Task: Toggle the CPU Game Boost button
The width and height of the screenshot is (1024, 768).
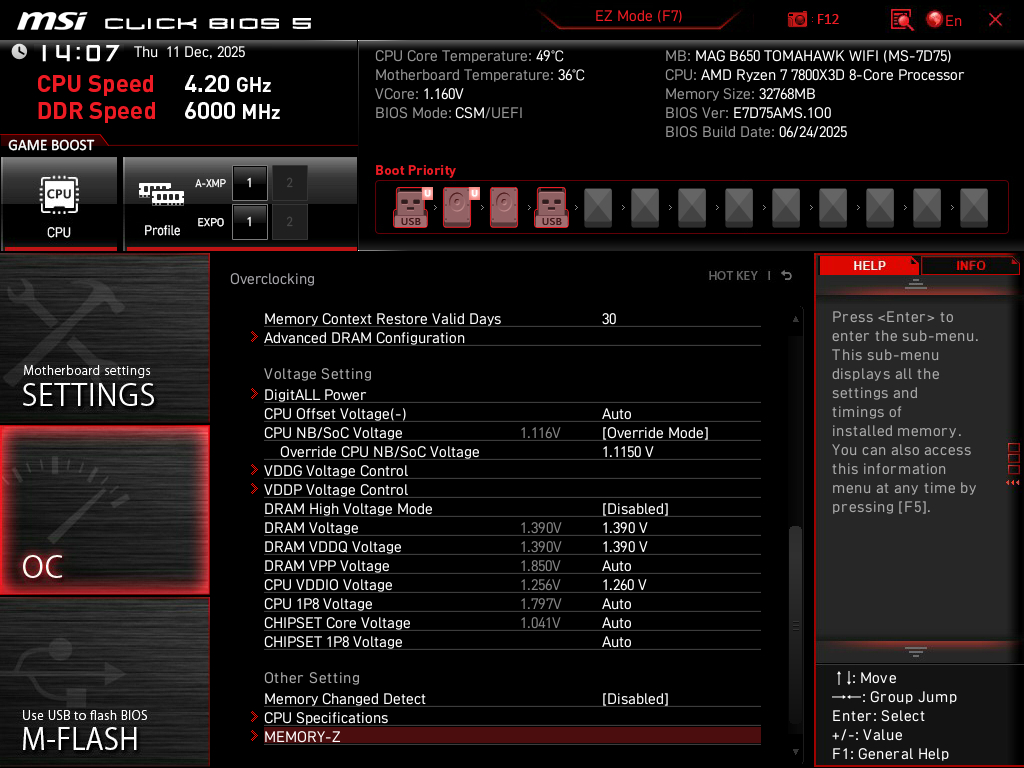Action: tap(59, 203)
